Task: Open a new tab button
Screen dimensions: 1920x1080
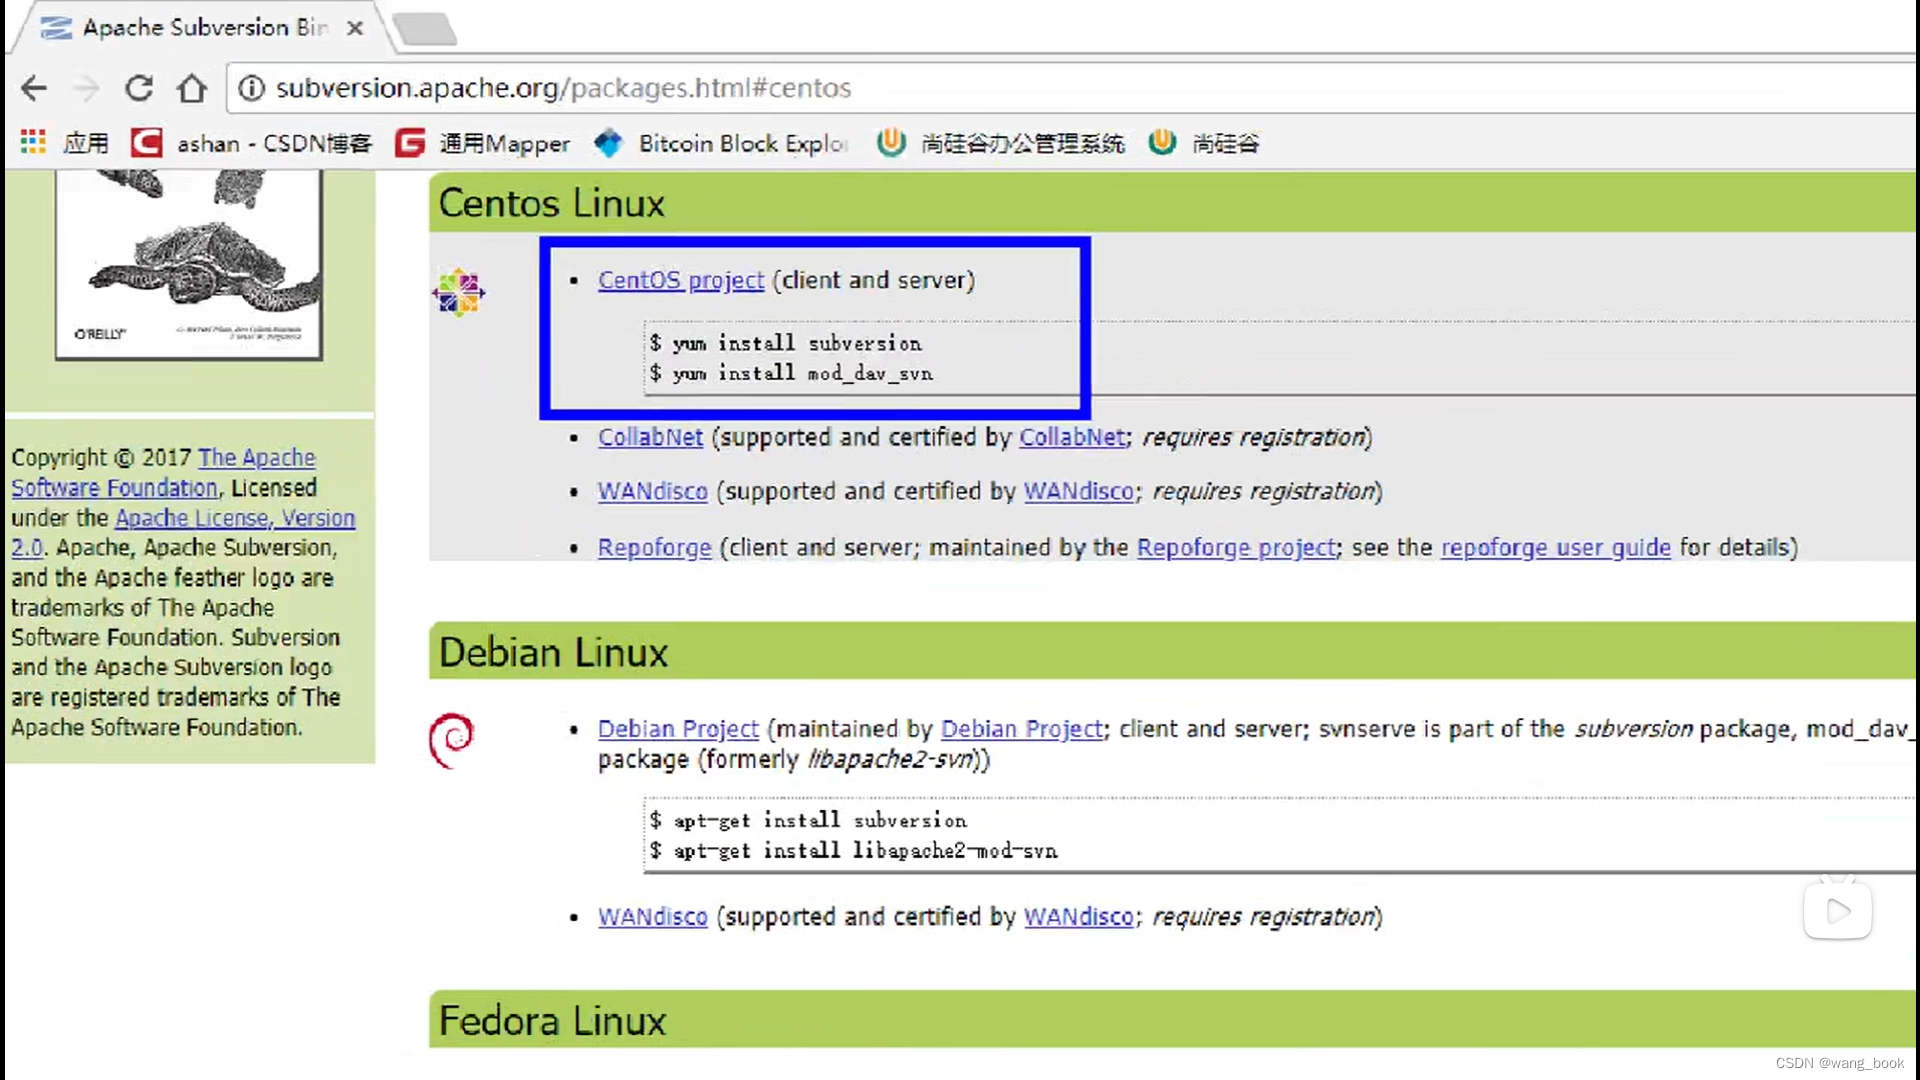Action: coord(425,28)
